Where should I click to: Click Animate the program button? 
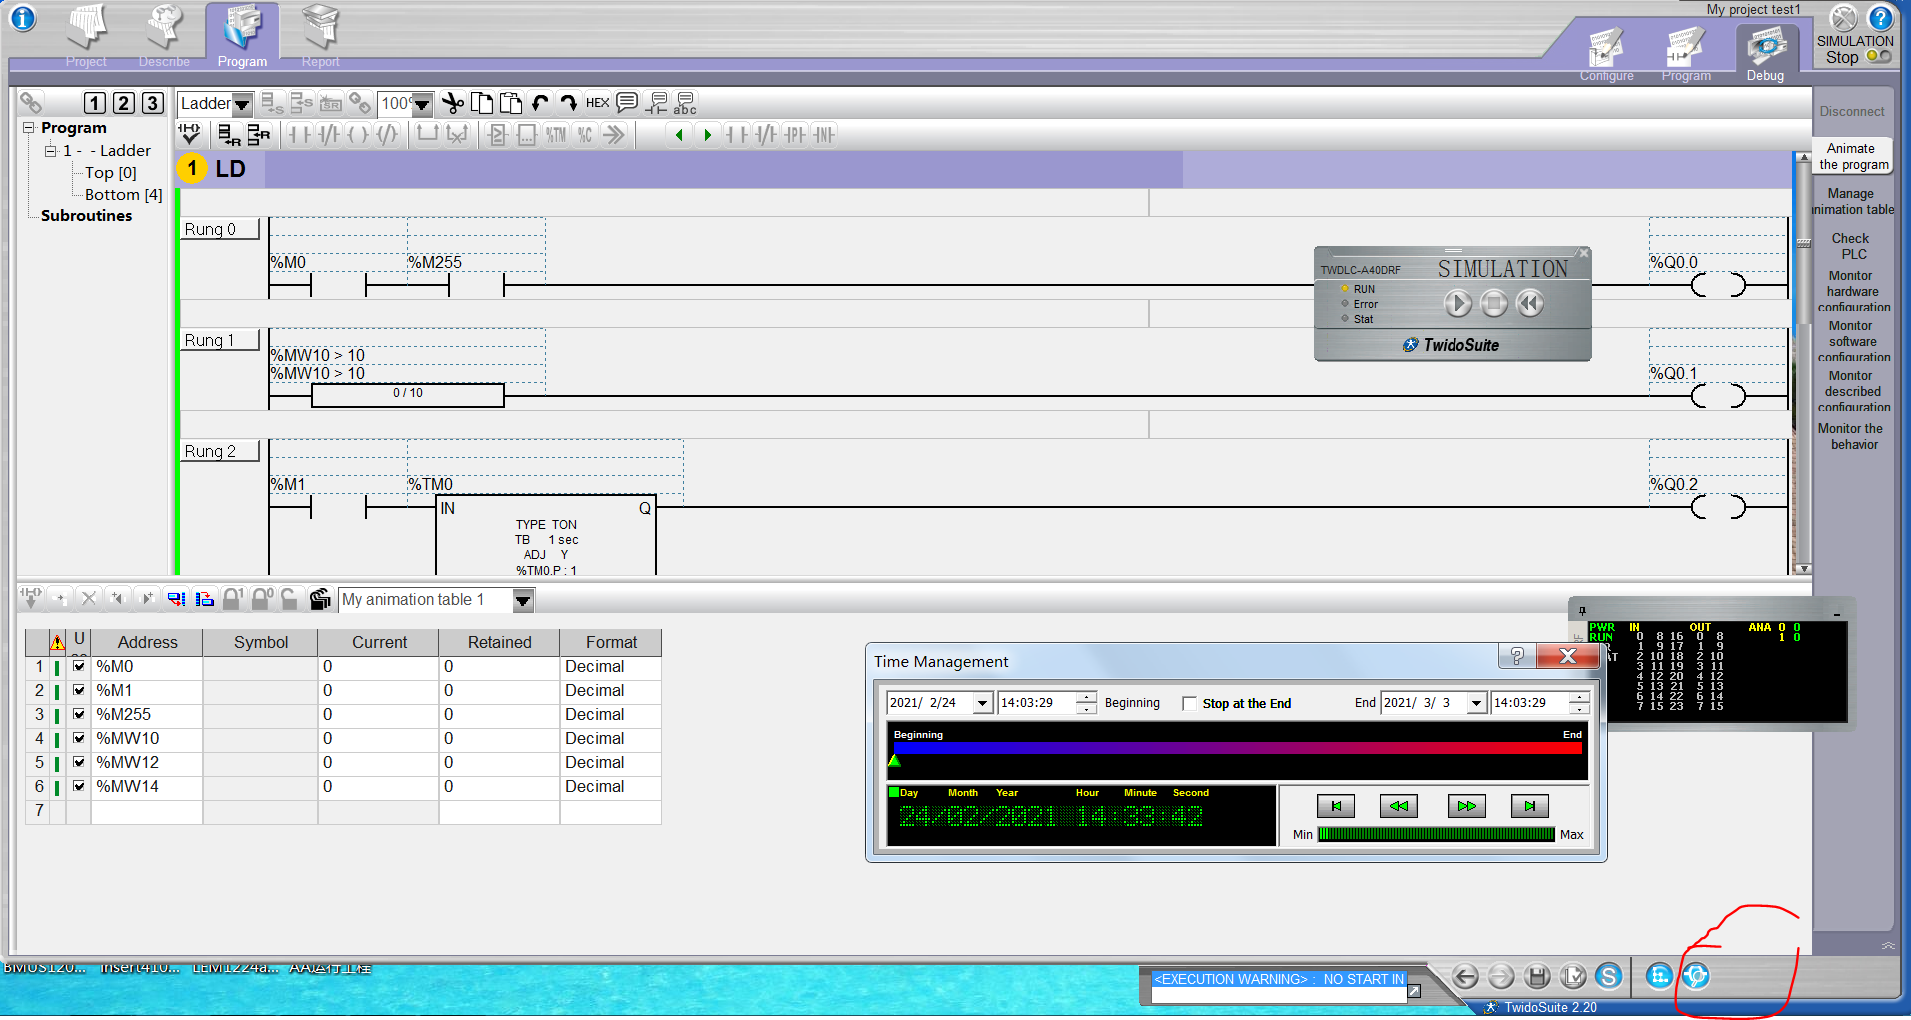1853,156
